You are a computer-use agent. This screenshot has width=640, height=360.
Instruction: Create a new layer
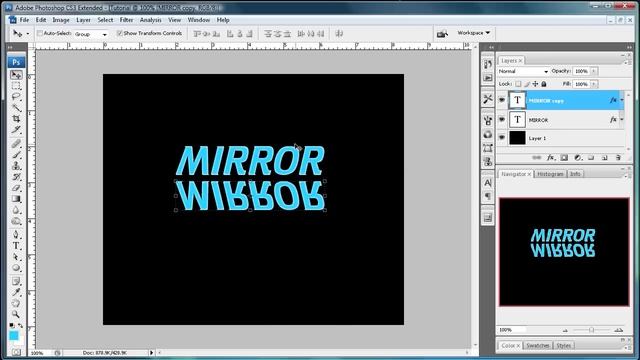[x=604, y=158]
